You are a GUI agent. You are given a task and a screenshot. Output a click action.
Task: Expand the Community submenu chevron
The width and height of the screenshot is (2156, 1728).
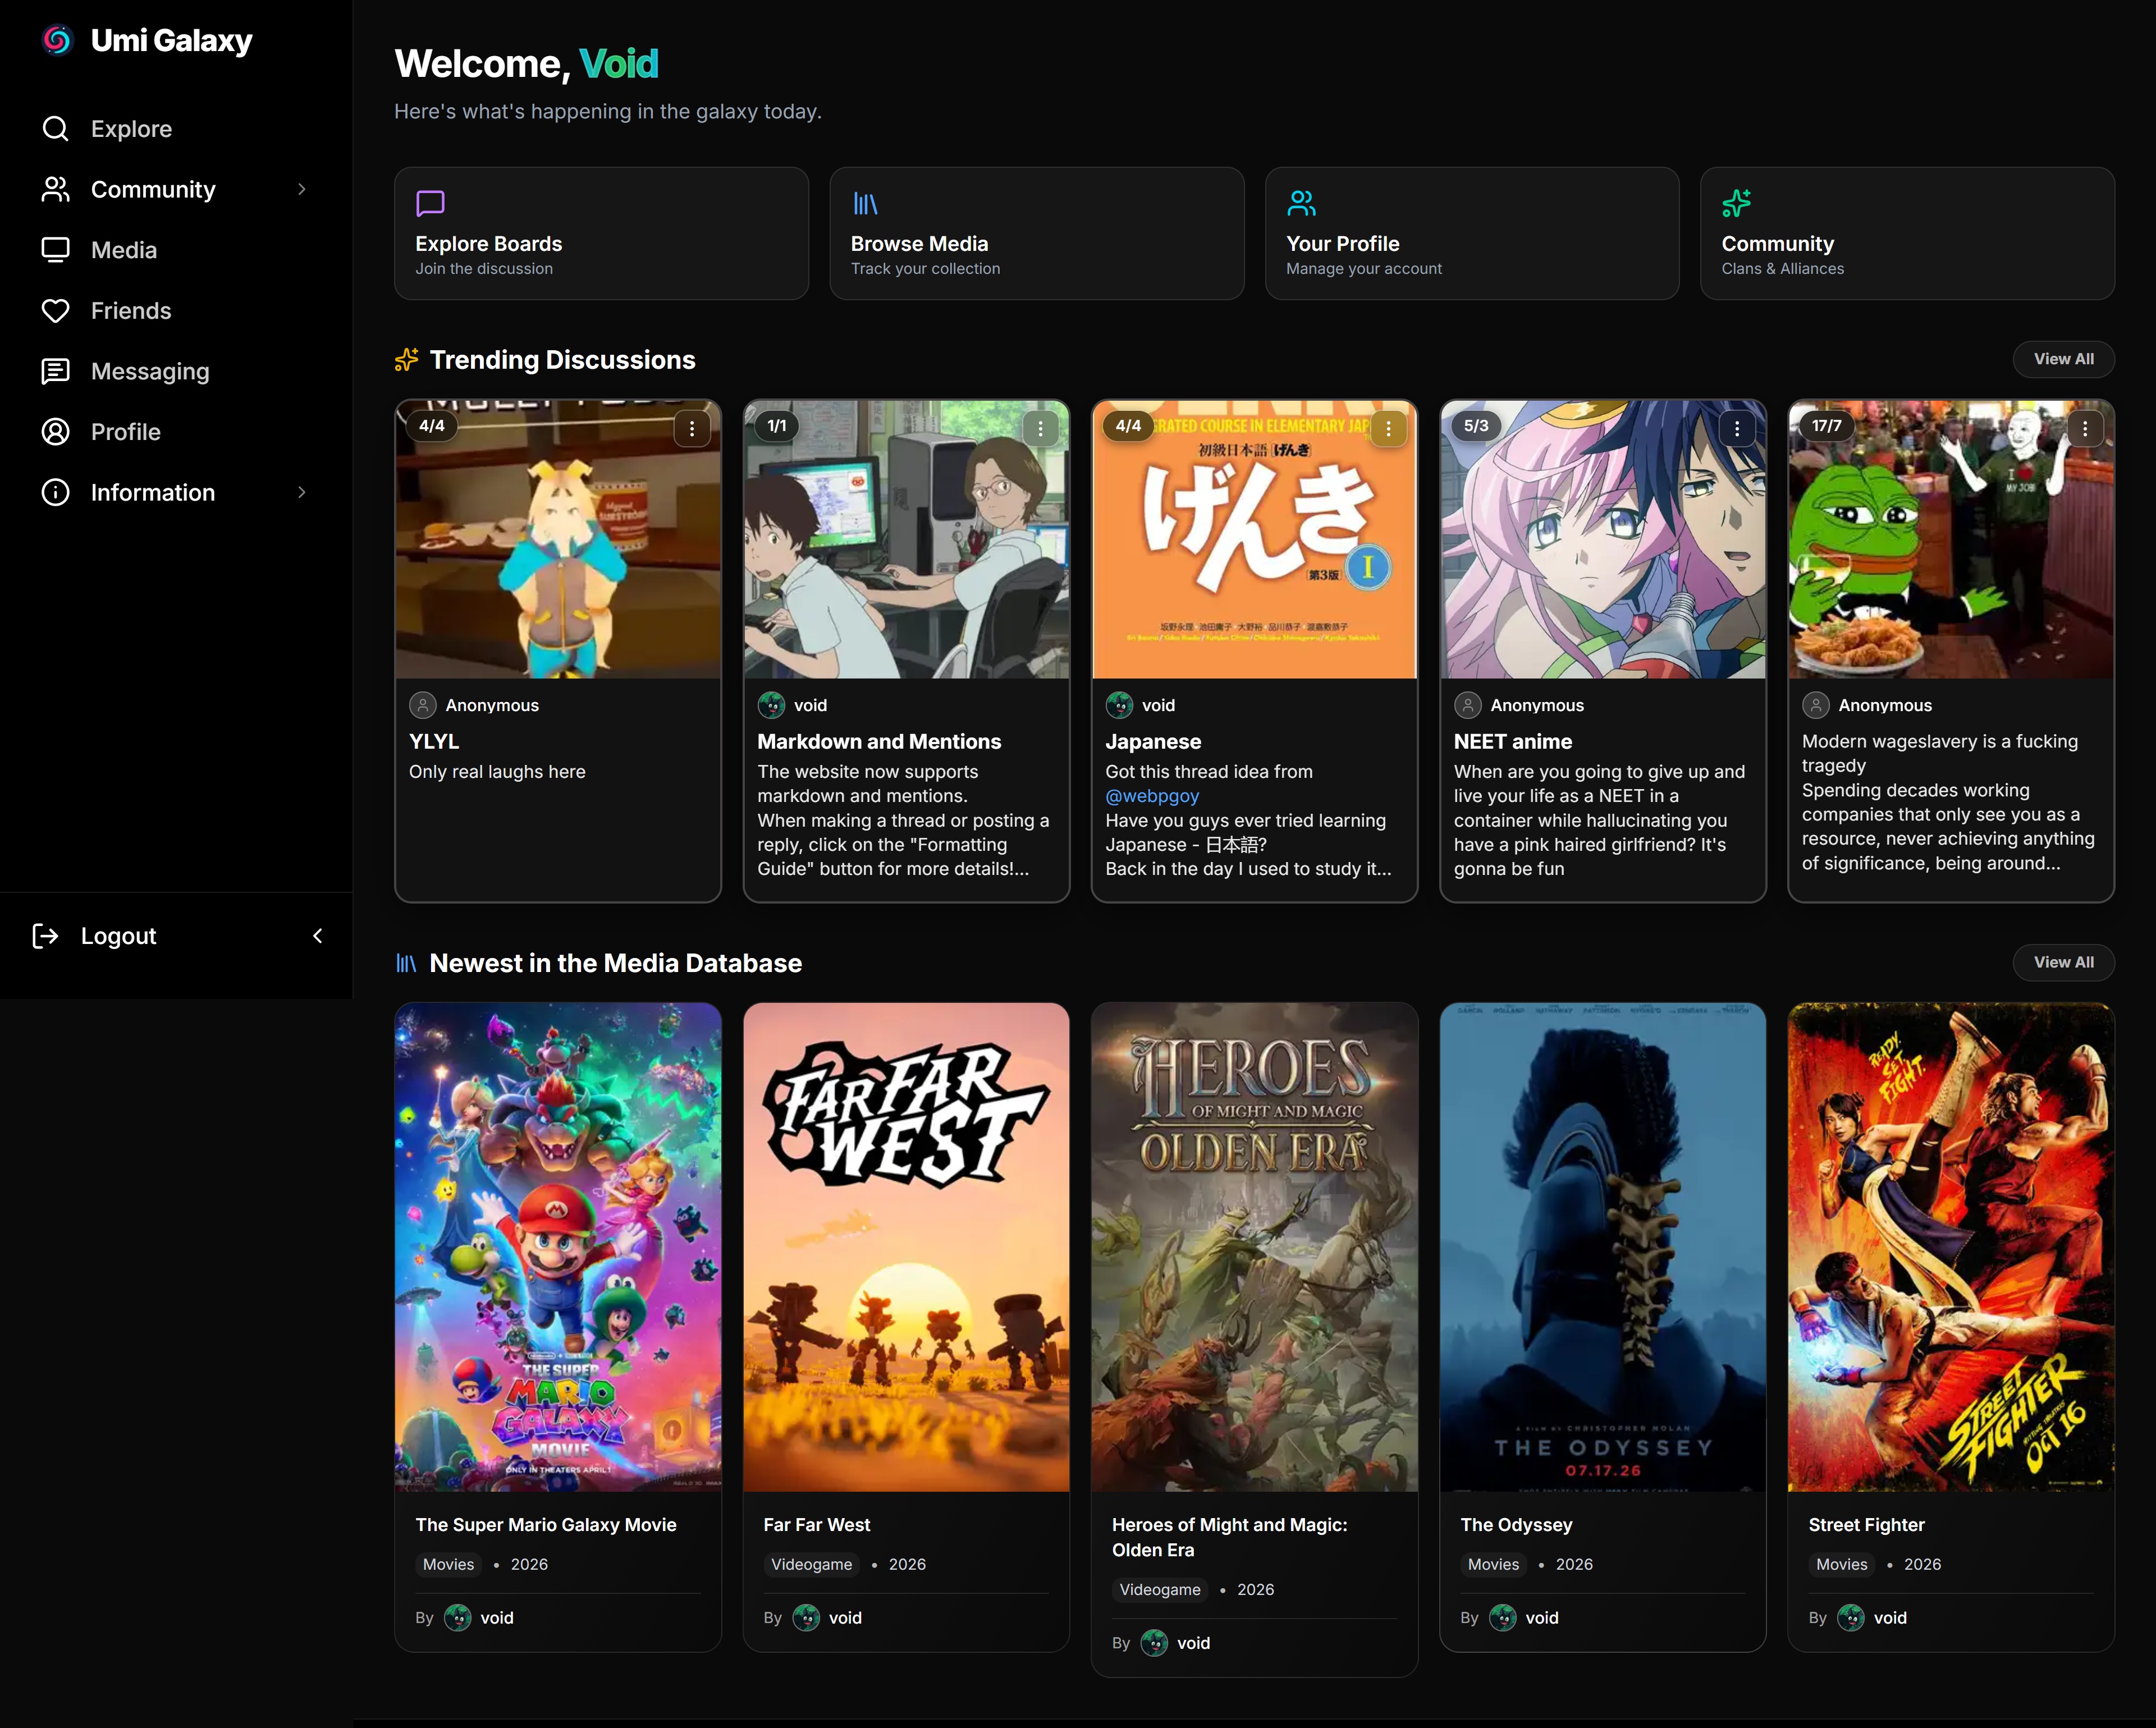[x=302, y=189]
